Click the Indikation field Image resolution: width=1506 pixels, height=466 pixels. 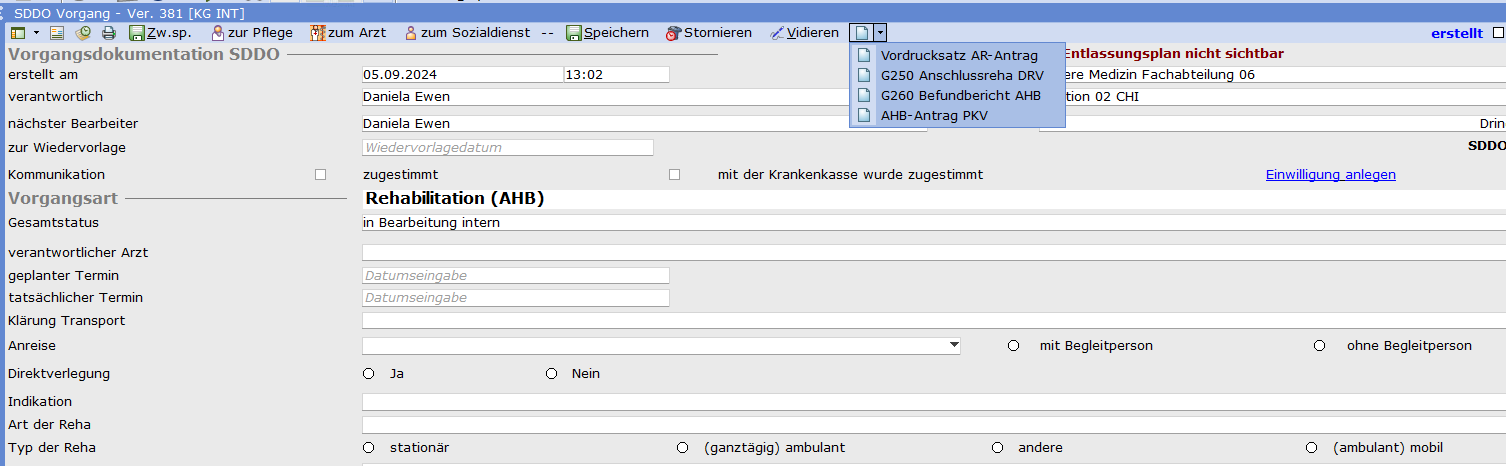[x=934, y=401]
